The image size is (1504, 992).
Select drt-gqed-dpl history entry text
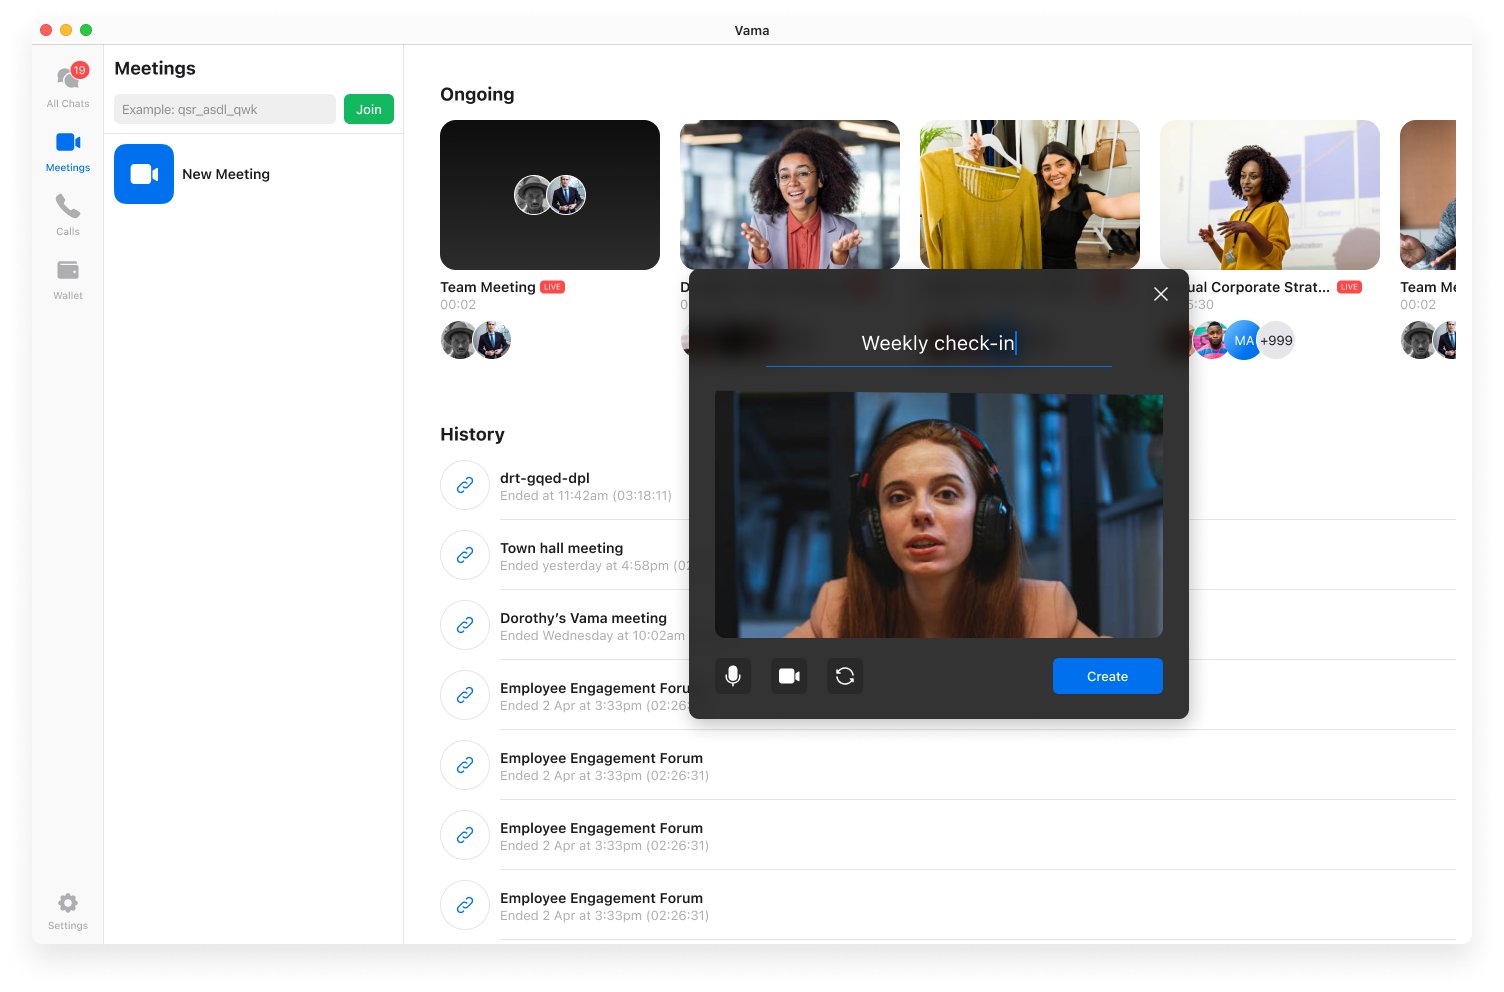pyautogui.click(x=545, y=478)
